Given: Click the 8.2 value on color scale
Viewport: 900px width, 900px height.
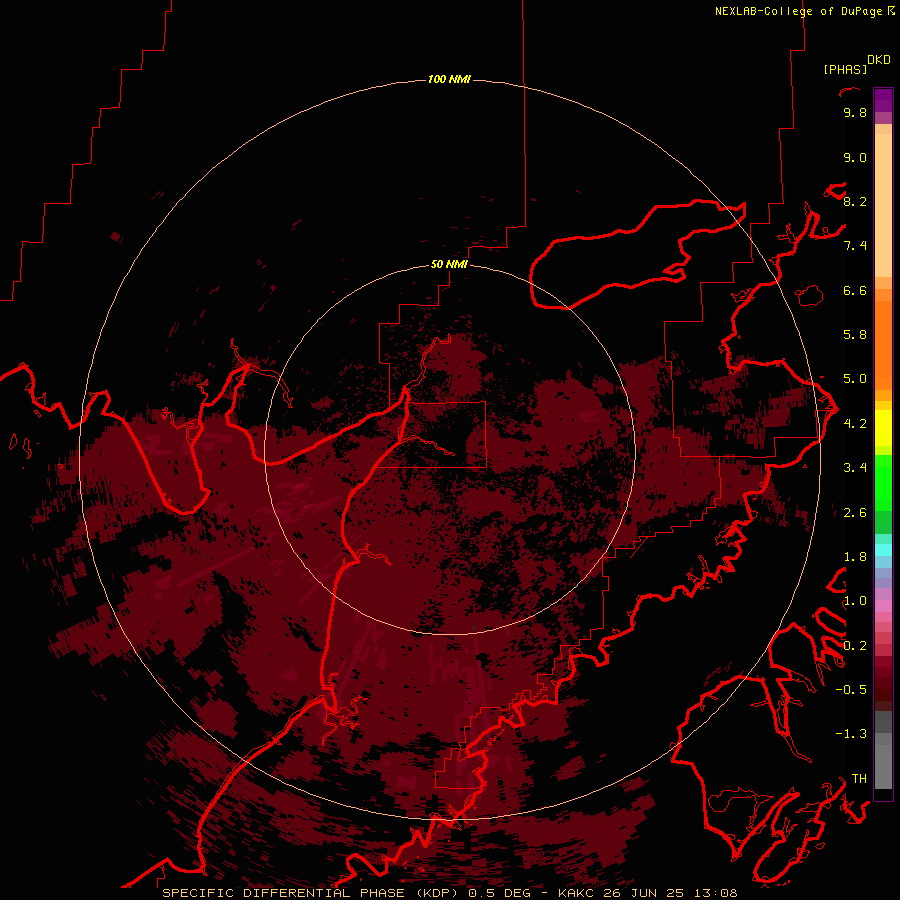Looking at the screenshot, I should click(x=855, y=201).
